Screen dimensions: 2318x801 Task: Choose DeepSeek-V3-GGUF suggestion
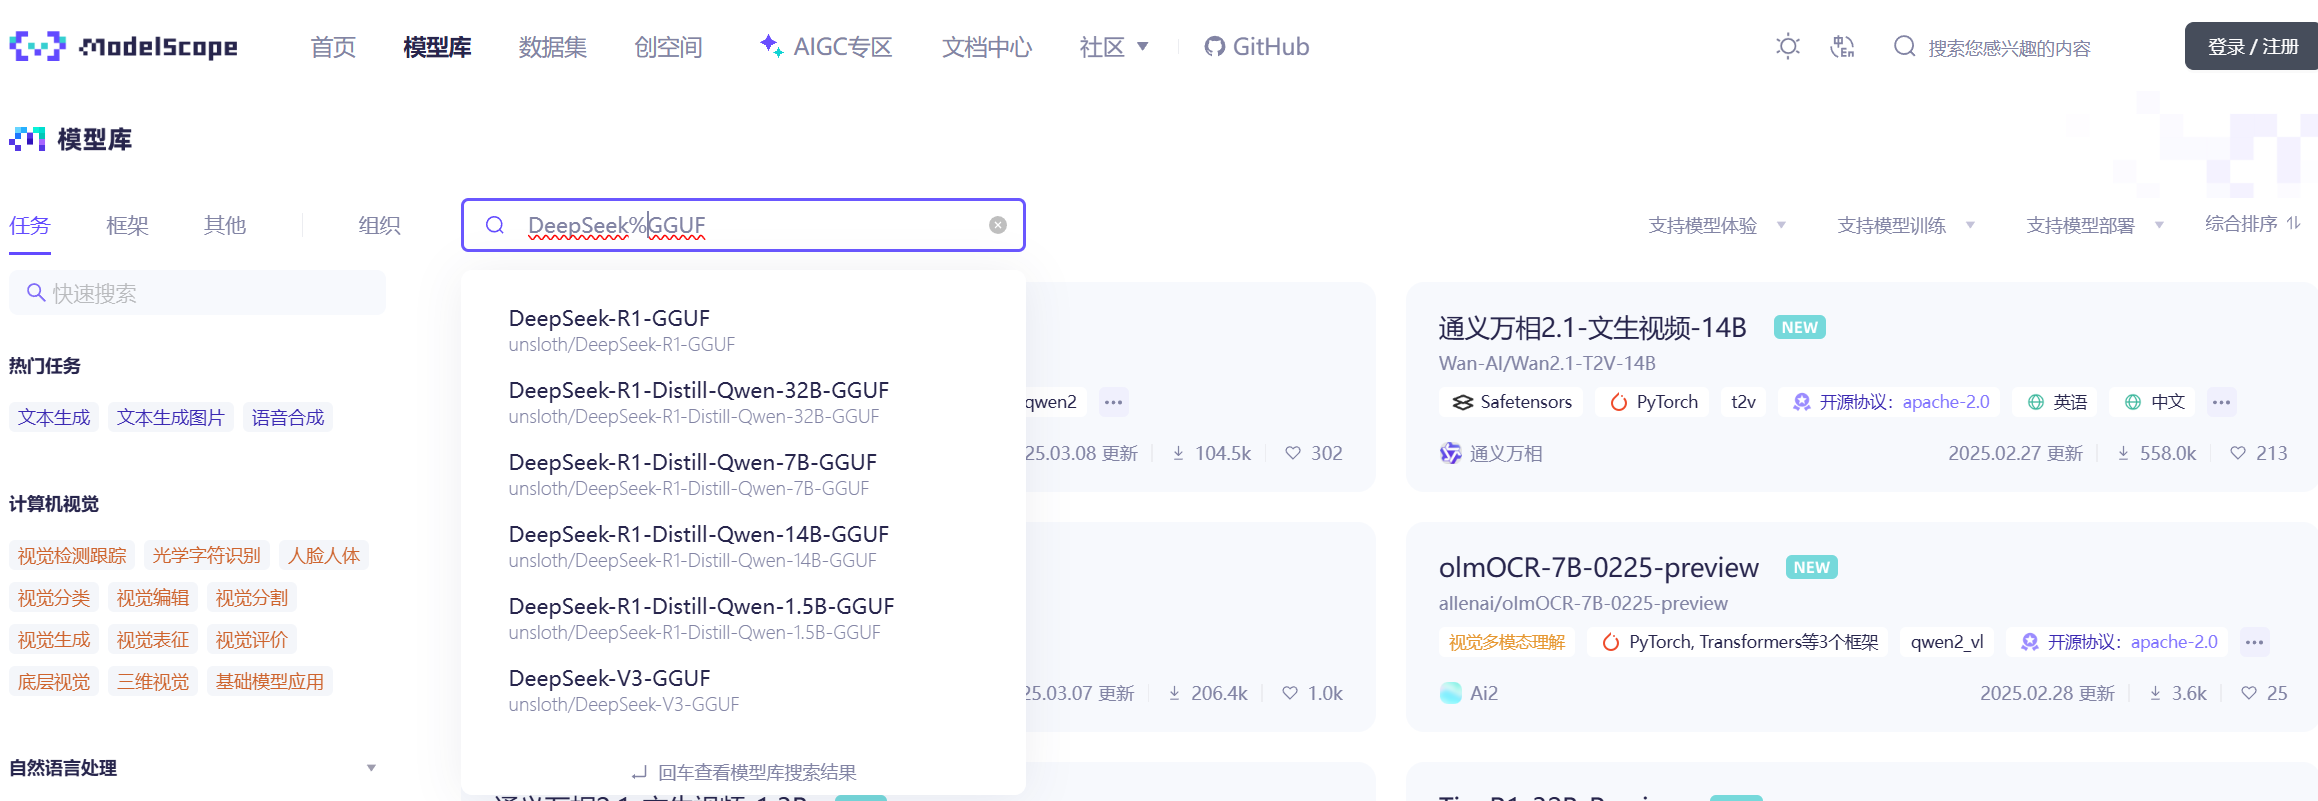(743, 690)
